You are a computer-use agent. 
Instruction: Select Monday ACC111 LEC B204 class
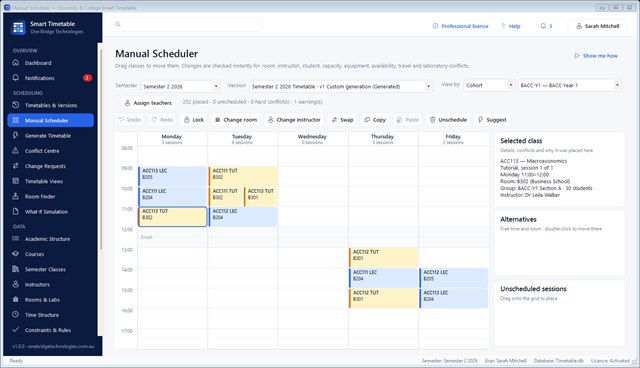coord(173,196)
